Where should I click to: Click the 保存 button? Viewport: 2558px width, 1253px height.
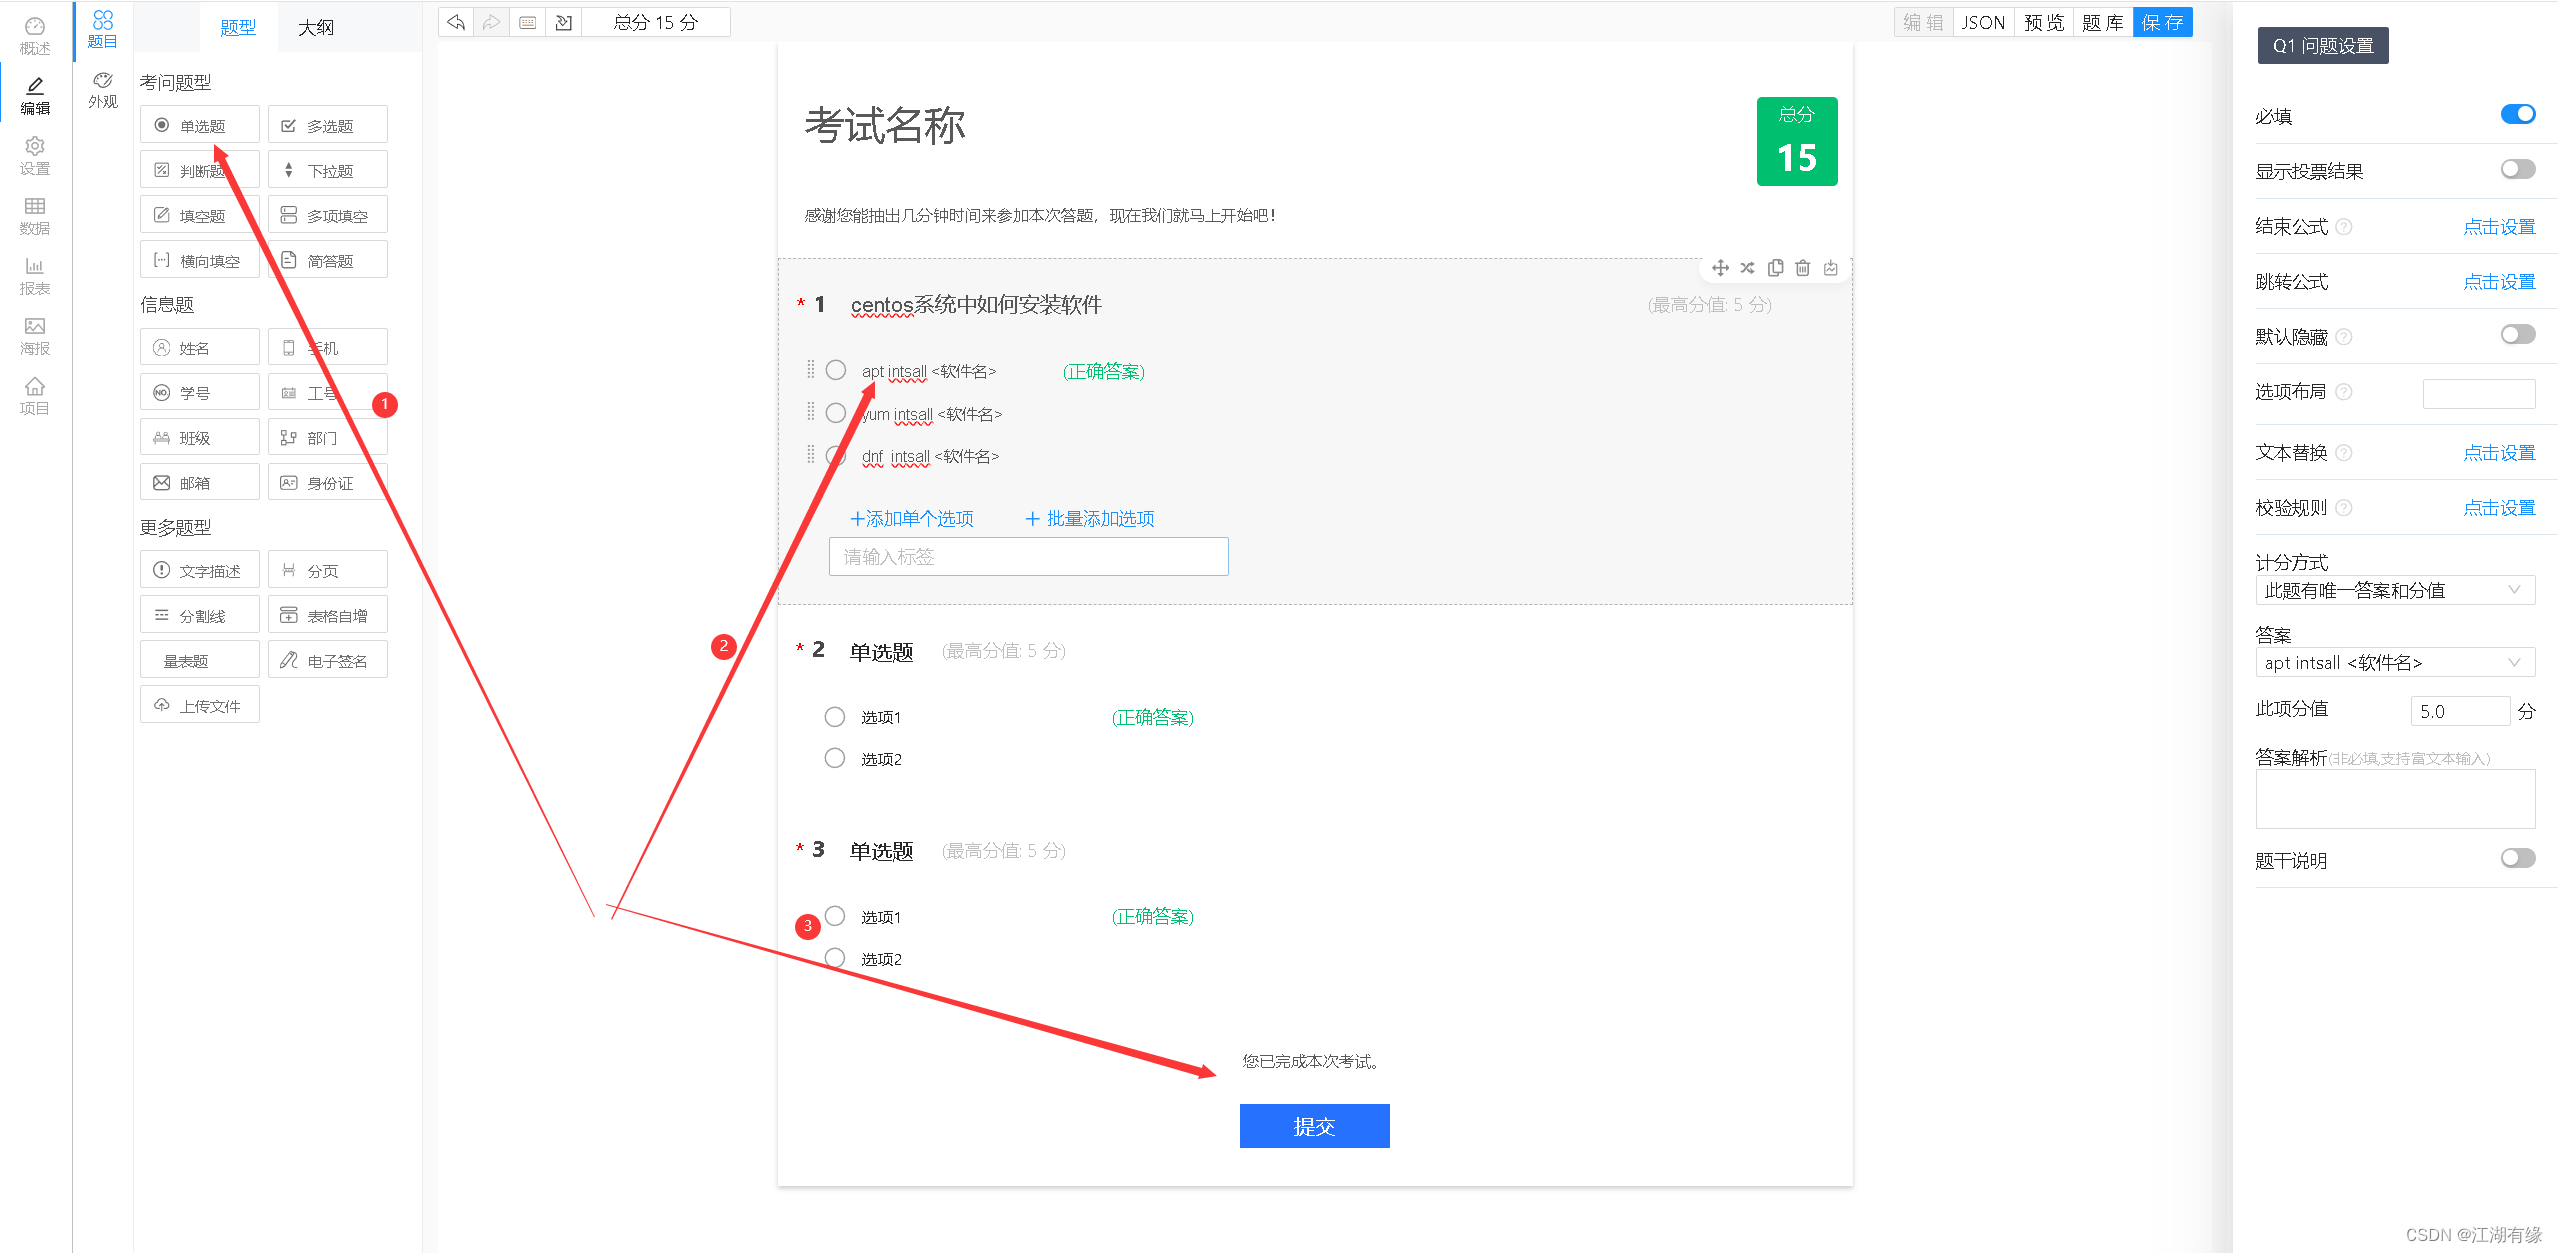pyautogui.click(x=2162, y=21)
